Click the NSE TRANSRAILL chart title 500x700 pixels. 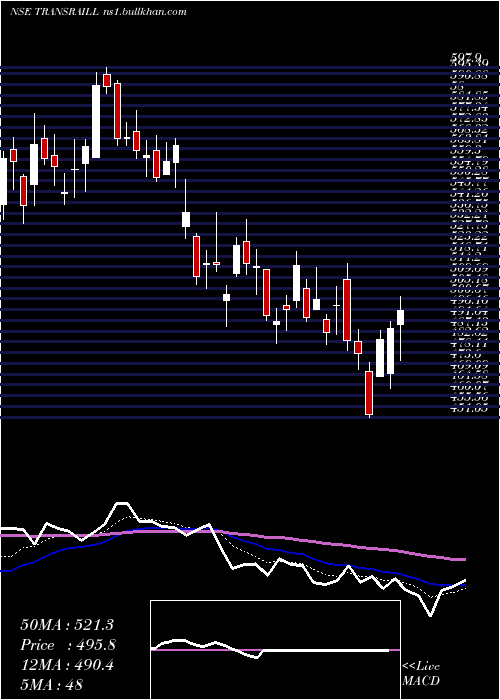click(x=53, y=12)
